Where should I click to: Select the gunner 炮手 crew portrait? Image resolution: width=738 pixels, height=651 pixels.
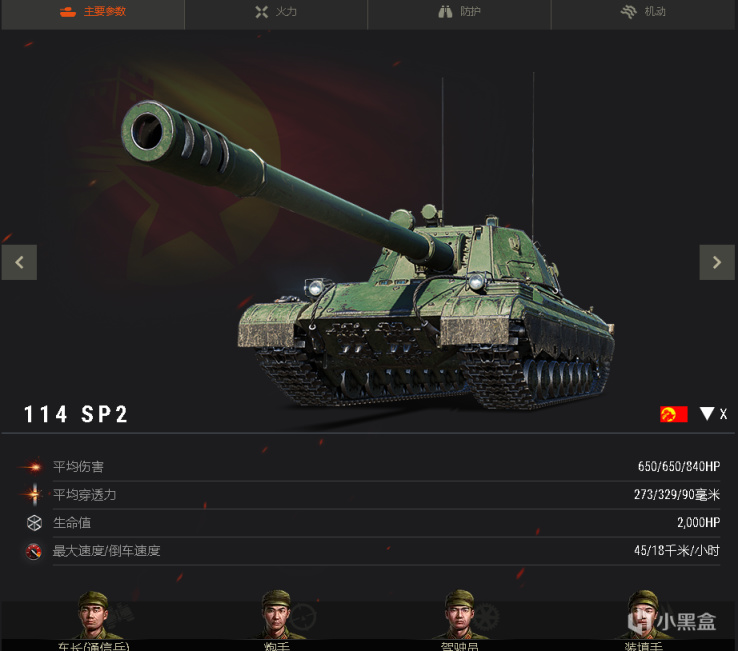pos(276,615)
